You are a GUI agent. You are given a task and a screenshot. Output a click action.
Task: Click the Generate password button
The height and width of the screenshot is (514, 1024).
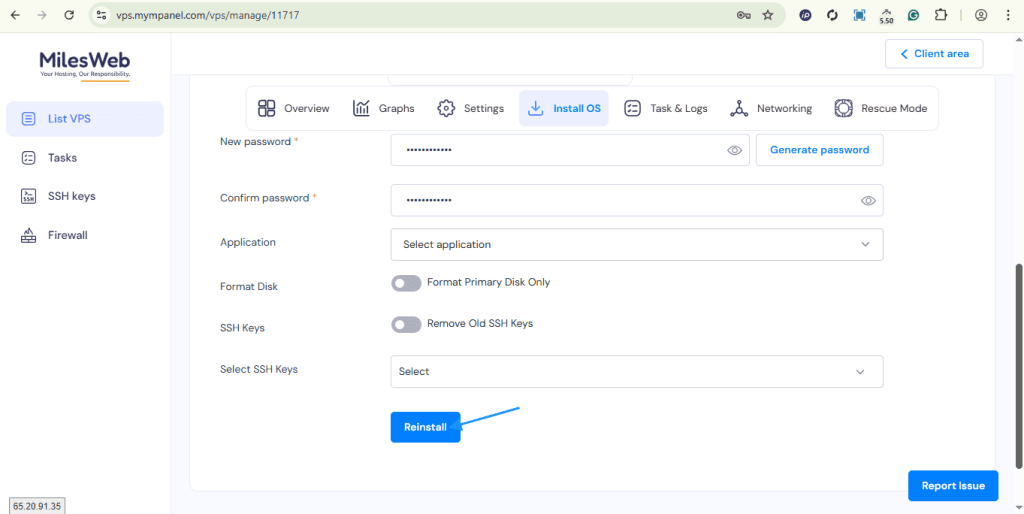click(819, 150)
